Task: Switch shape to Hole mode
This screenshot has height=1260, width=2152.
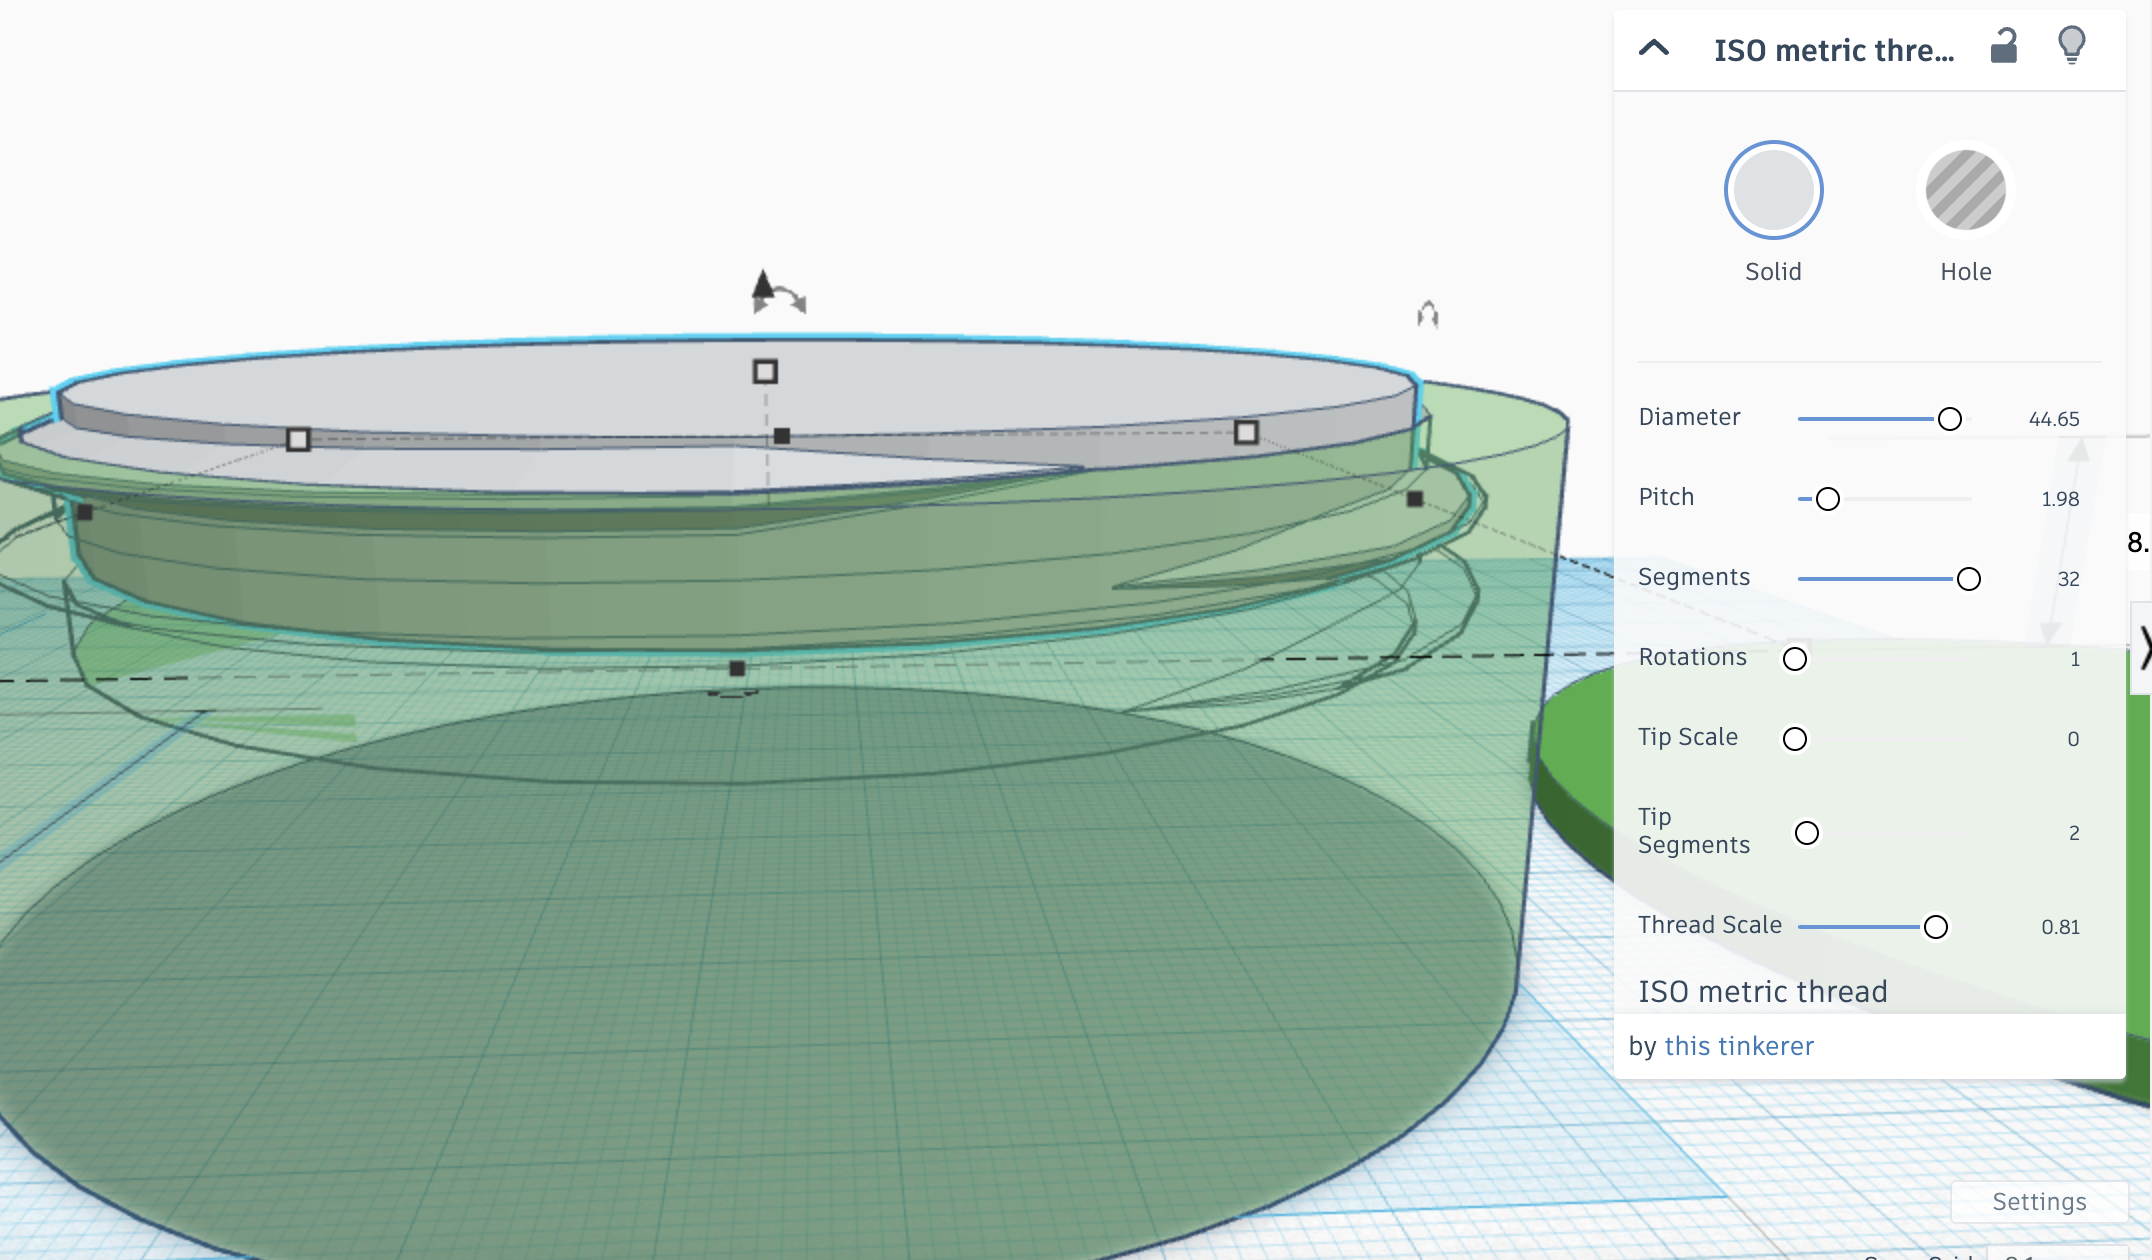Action: click(x=1965, y=190)
